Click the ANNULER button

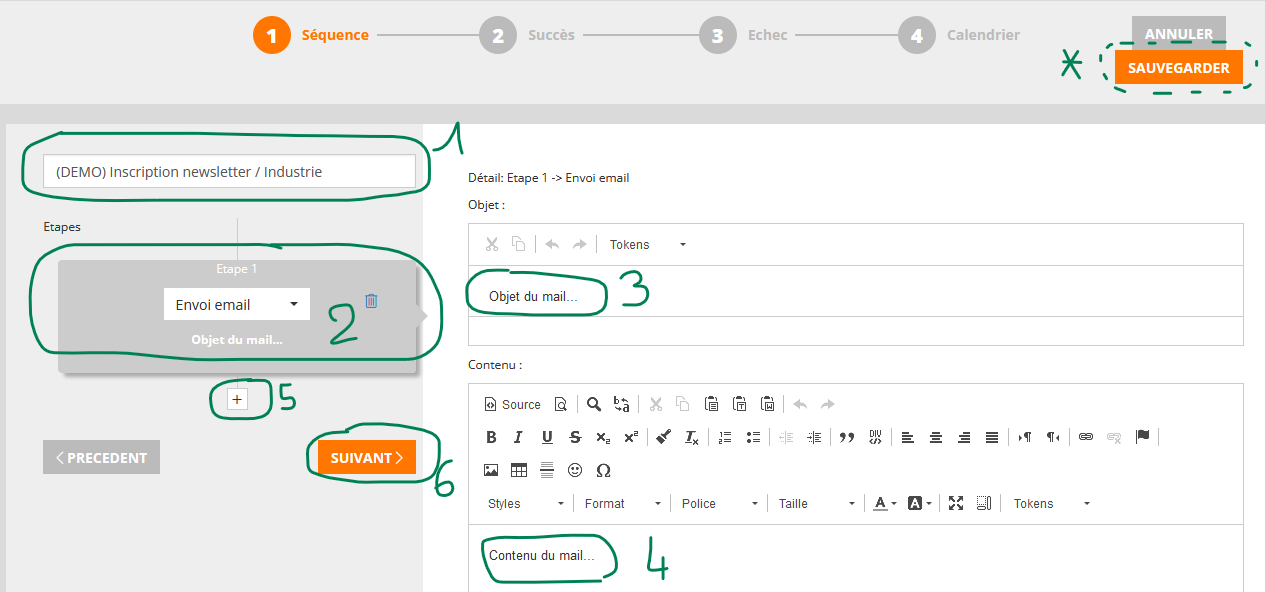(x=1179, y=33)
